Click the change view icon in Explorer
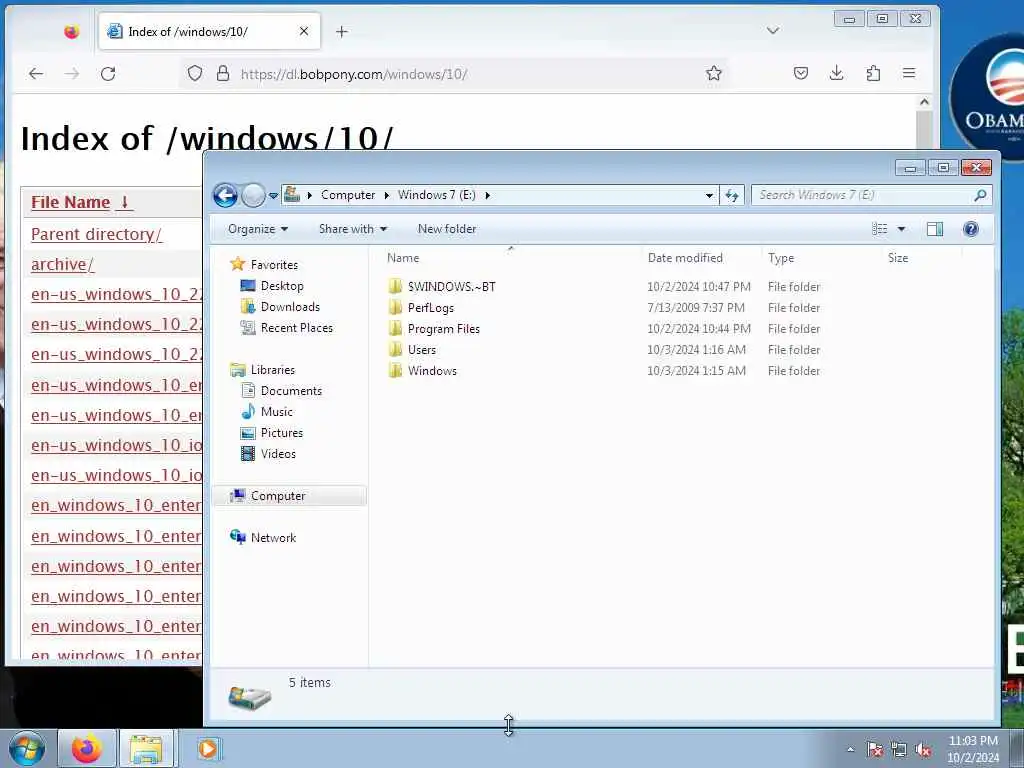The height and width of the screenshot is (768, 1024). (880, 229)
